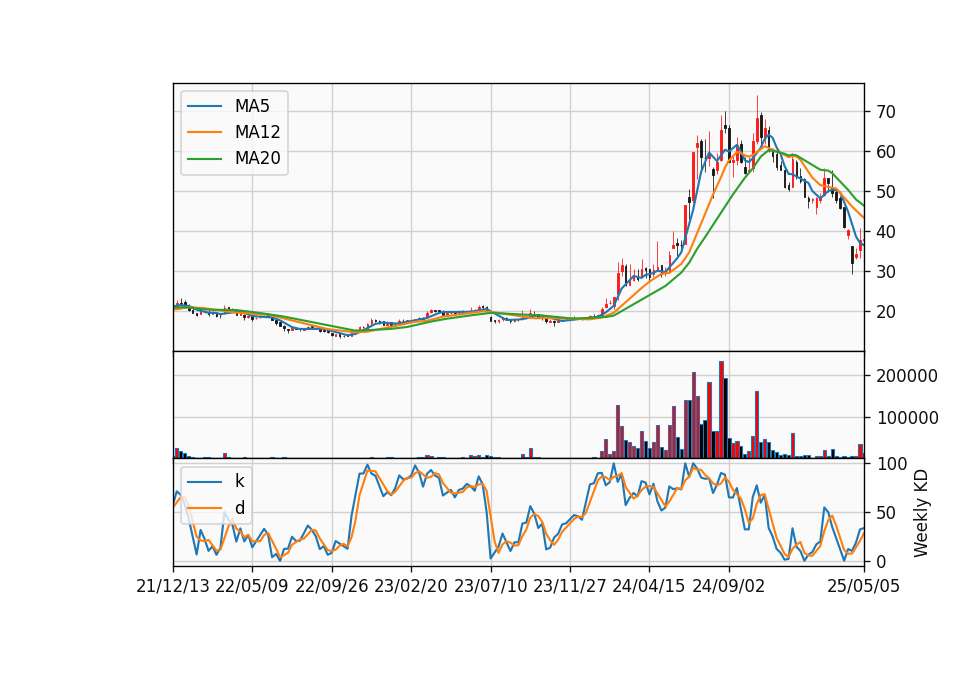
Task: Click the MA20 legend label
Action: click(x=257, y=158)
